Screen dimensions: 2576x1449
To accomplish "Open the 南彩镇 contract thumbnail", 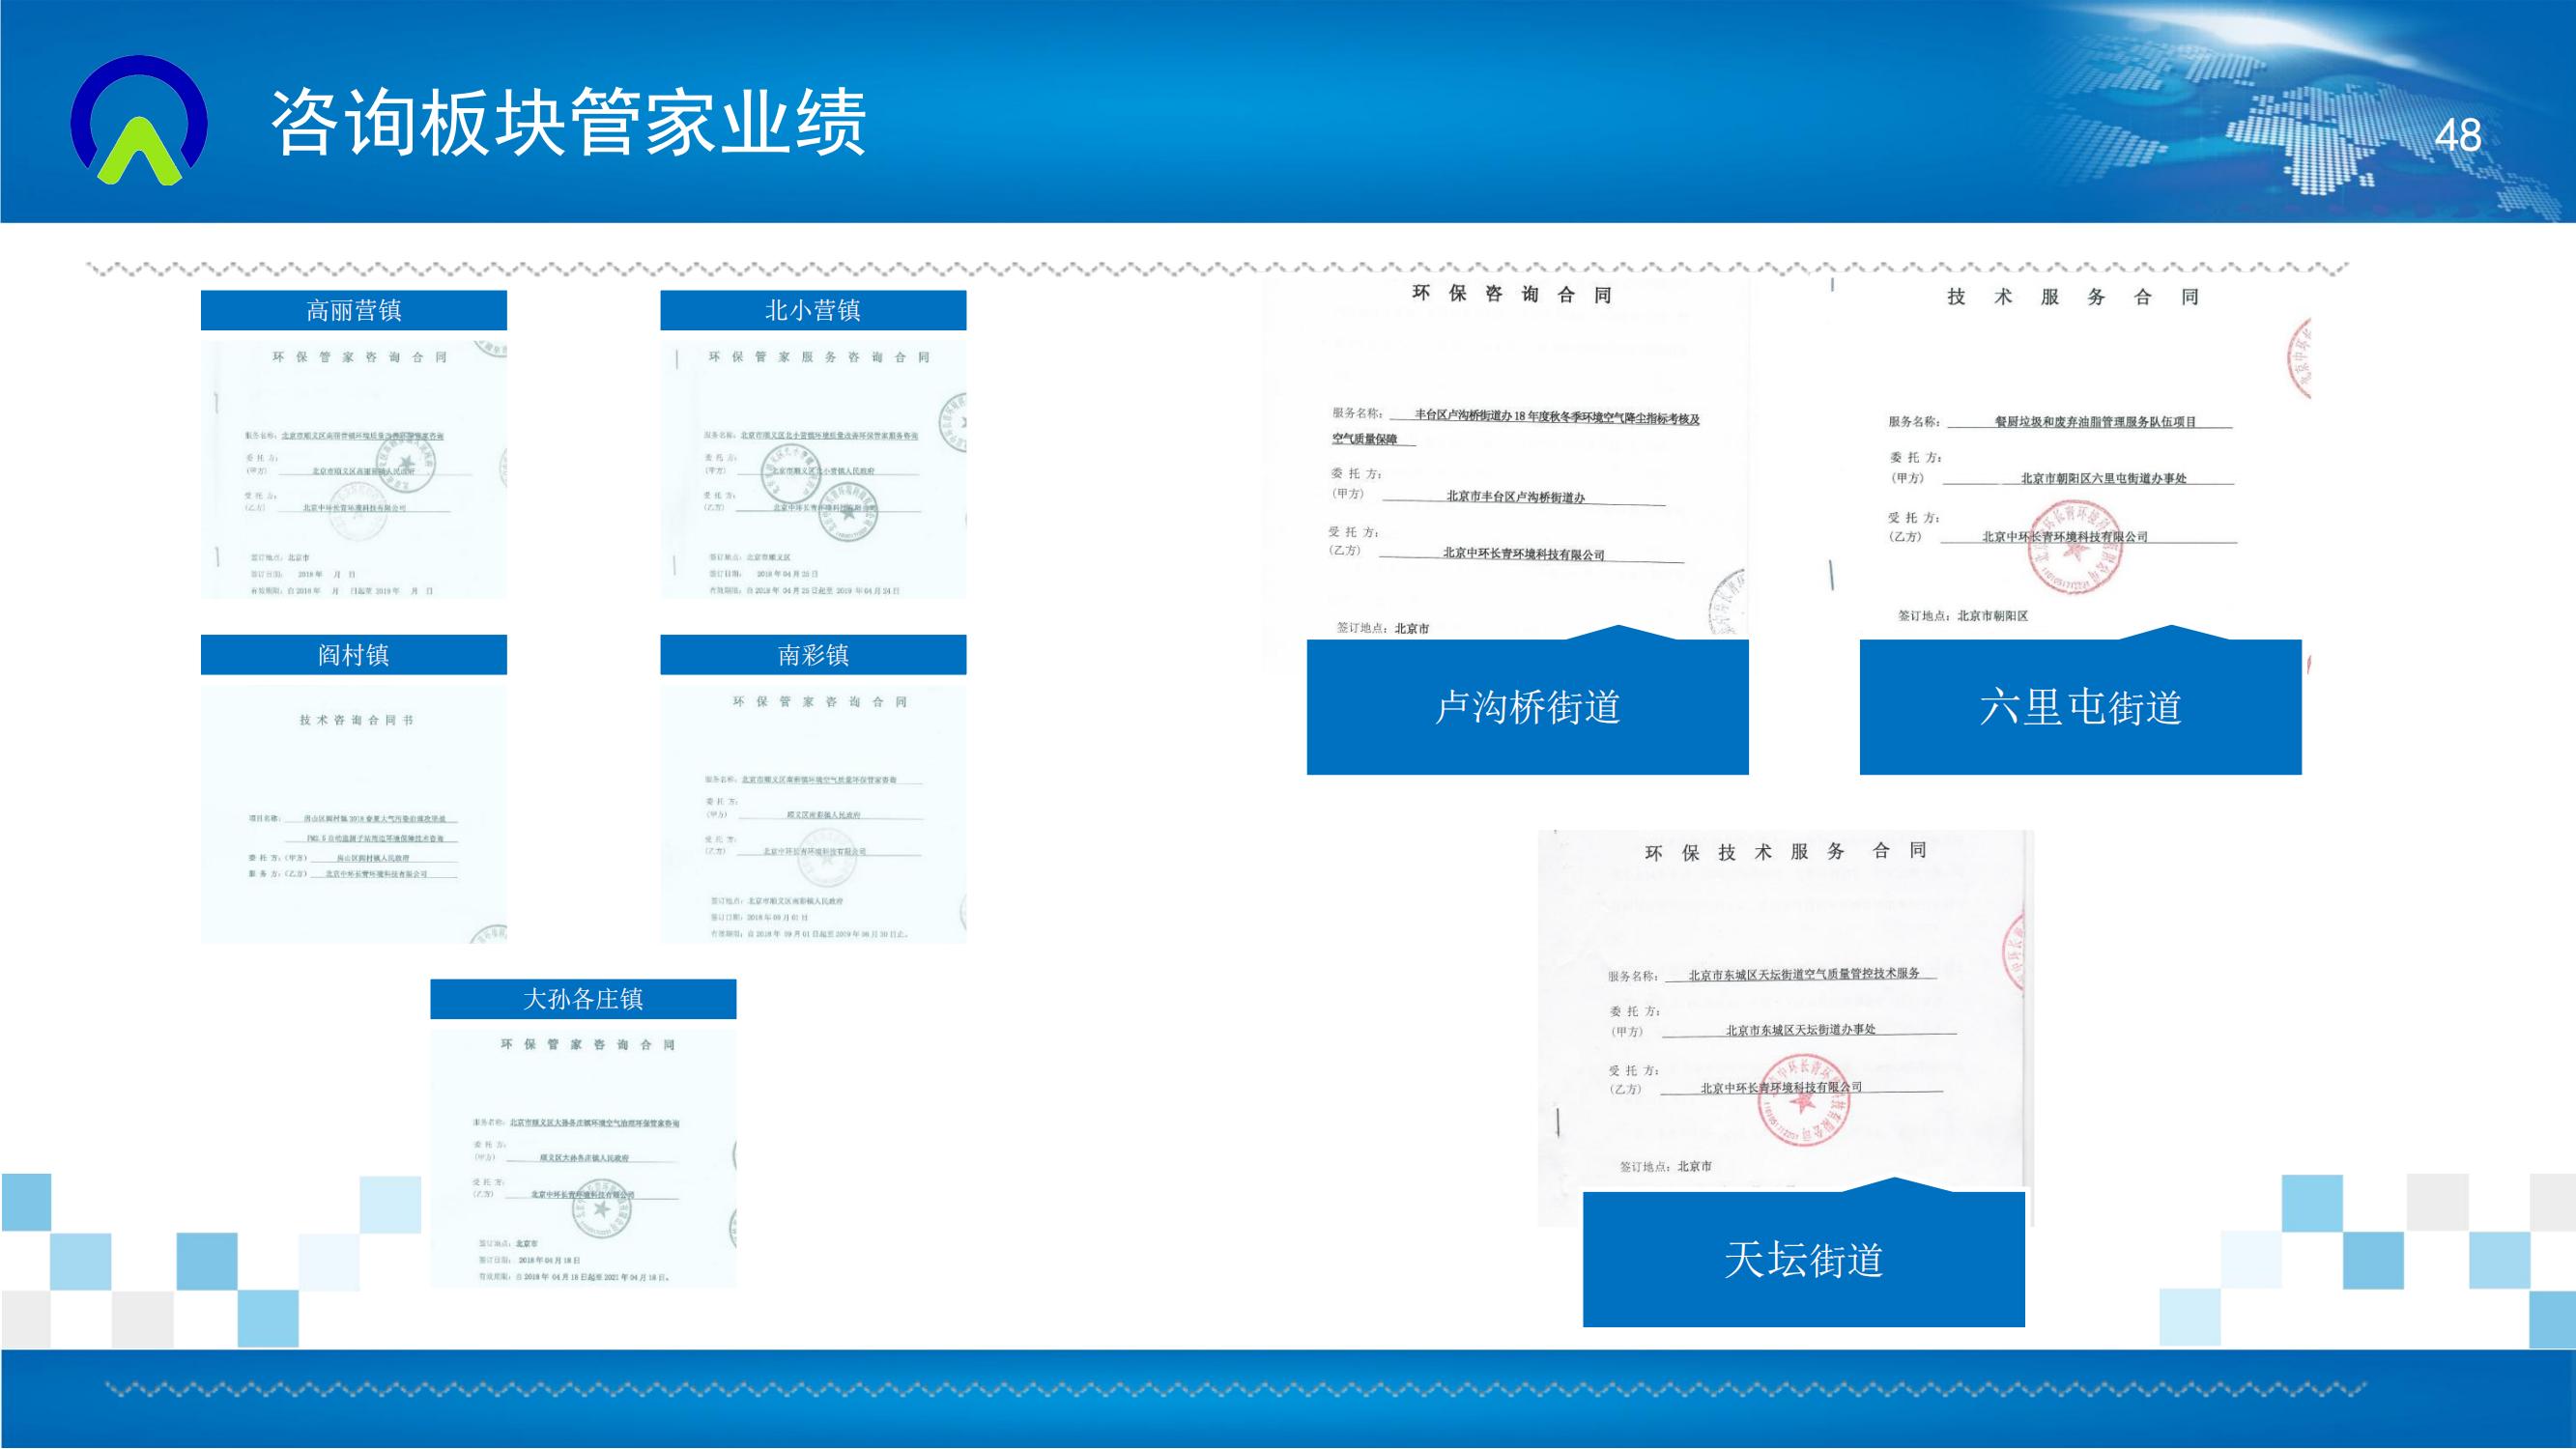I will click(x=812, y=813).
